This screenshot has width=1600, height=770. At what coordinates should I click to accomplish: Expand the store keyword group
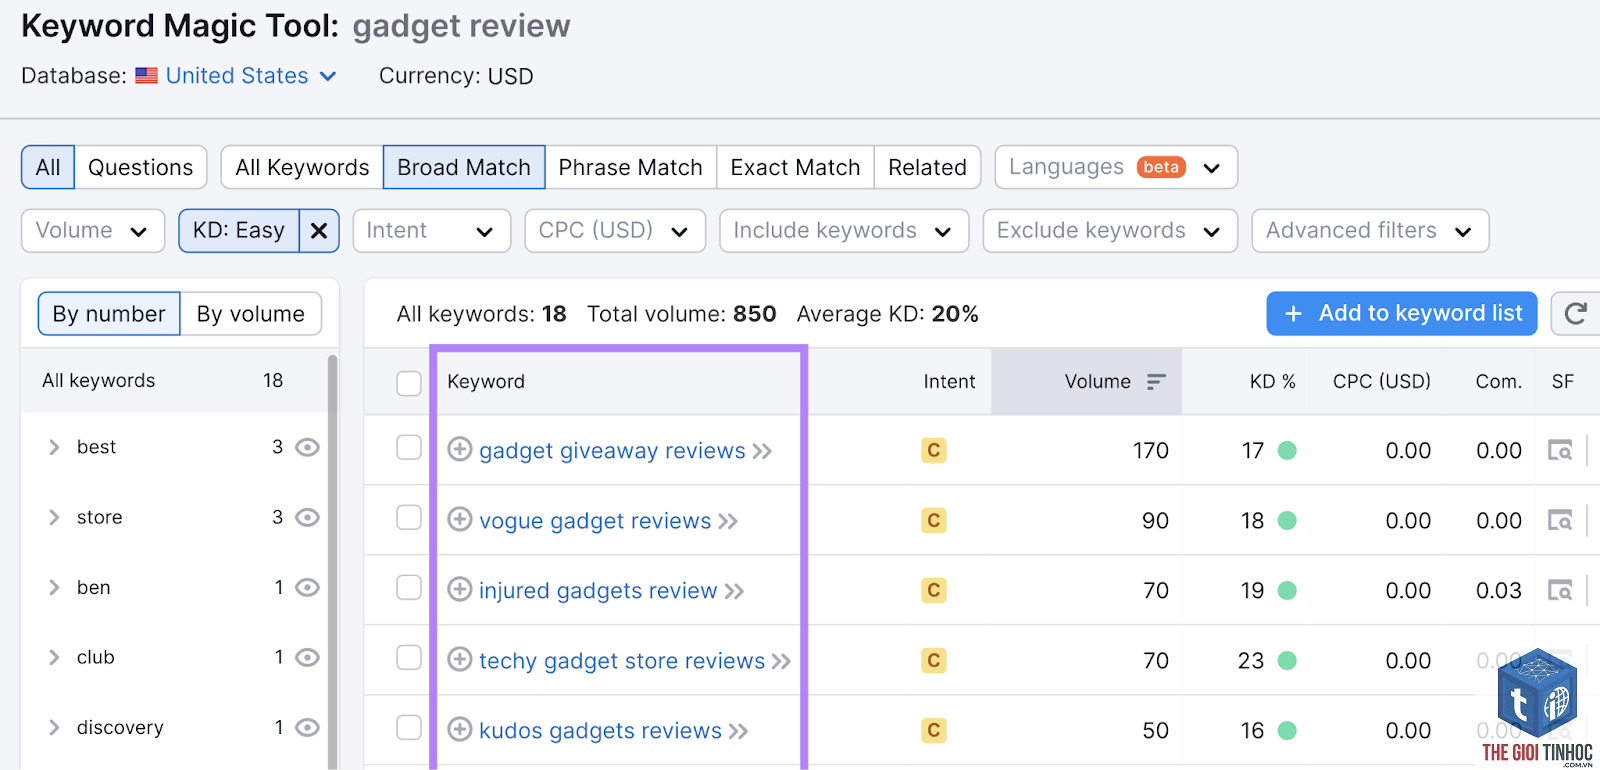pyautogui.click(x=54, y=517)
